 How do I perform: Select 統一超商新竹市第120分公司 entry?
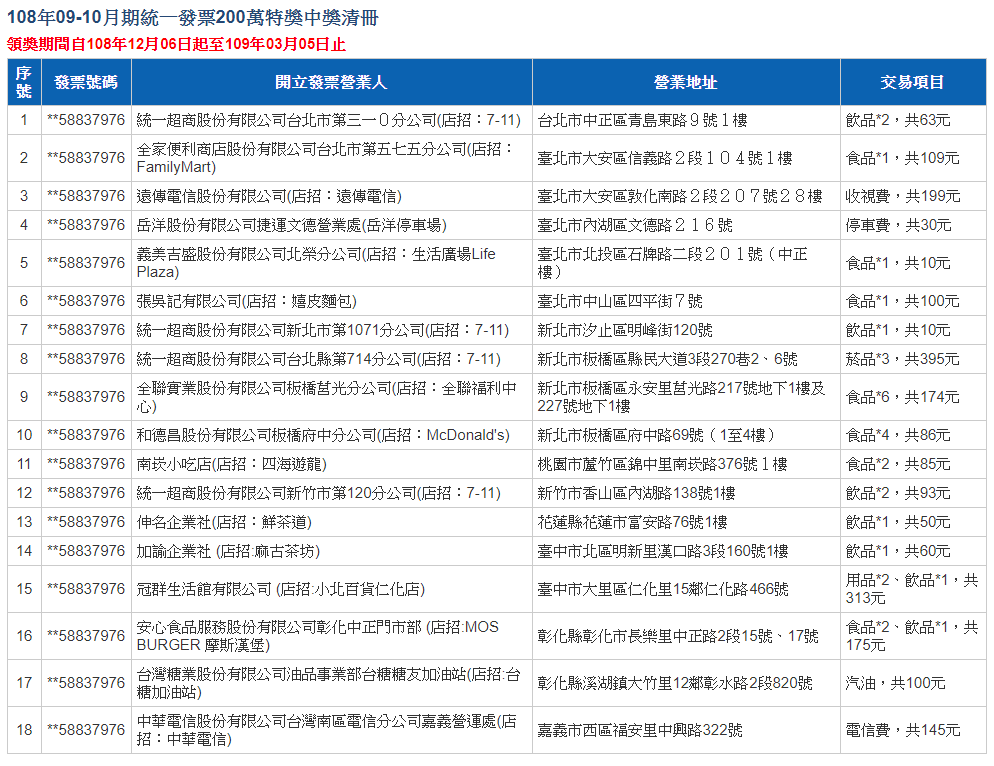click(319, 494)
